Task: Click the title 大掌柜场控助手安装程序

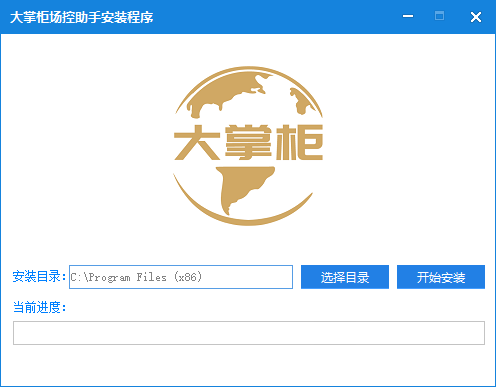Action: [x=82, y=17]
